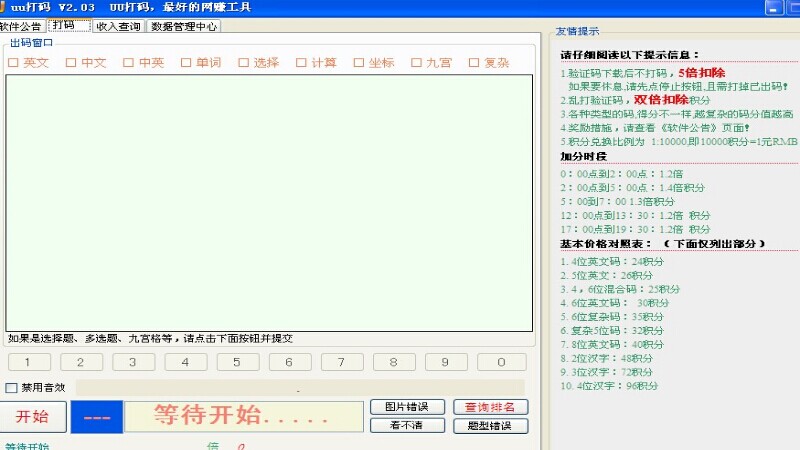The height and width of the screenshot is (450, 800).
Task: Open 查询排名 ranking query
Action: (x=490, y=407)
